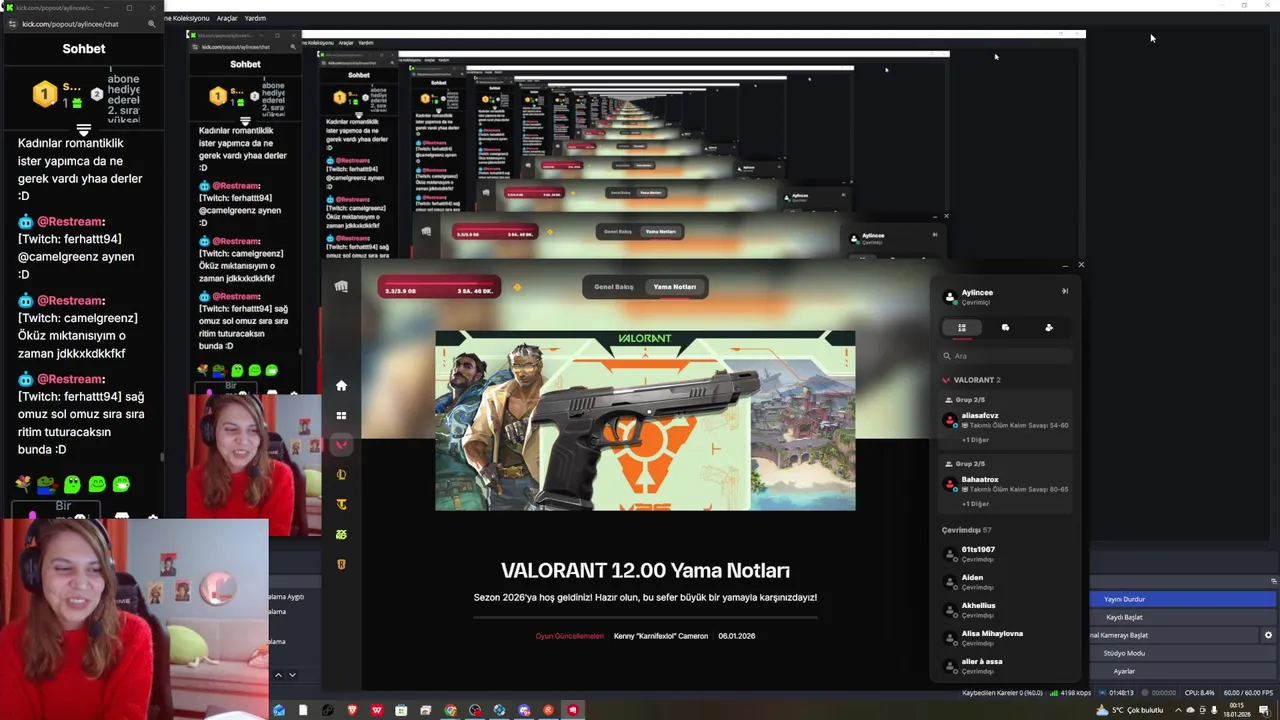Open the weather widget in taskbar
Screen dimensions: 1280x720
pos(1130,710)
